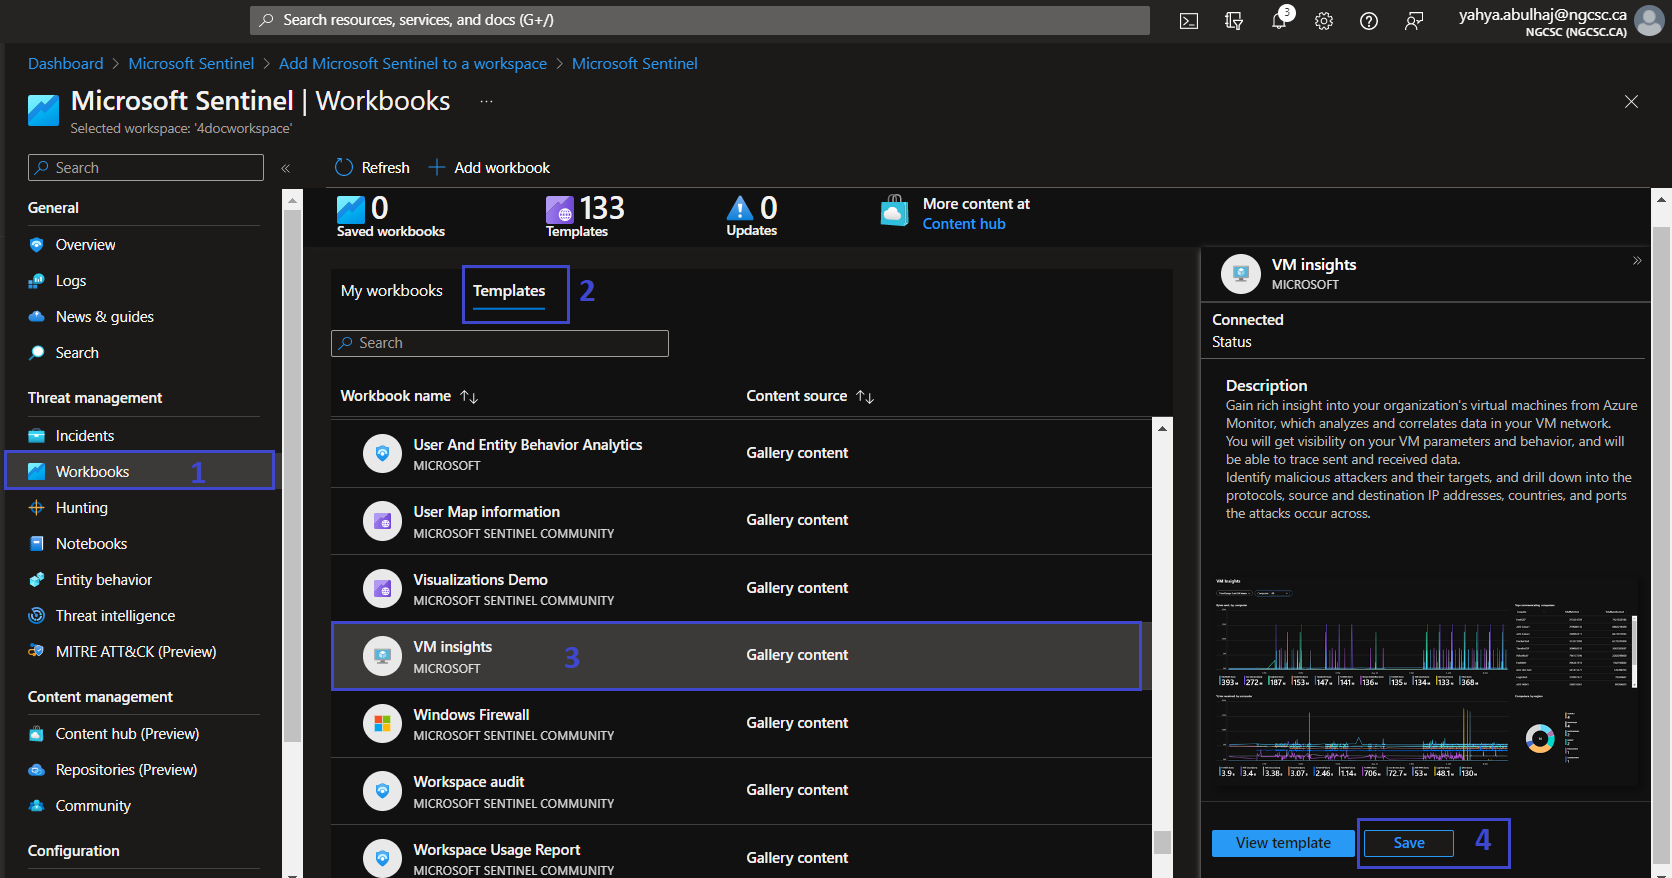
Task: Open Cloud Shell from the top bar
Action: (x=1189, y=21)
